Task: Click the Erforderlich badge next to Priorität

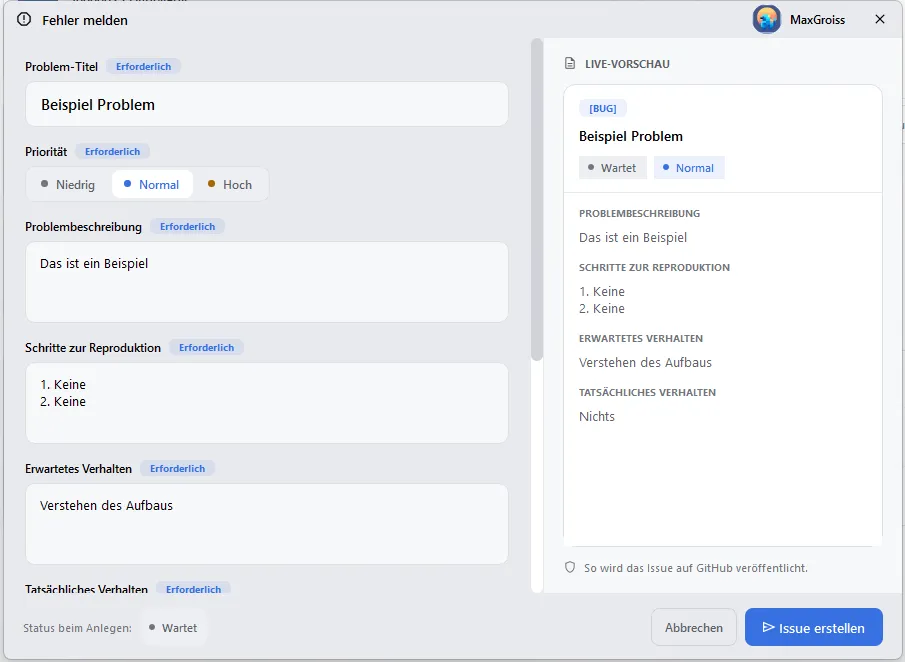Action: click(x=113, y=151)
